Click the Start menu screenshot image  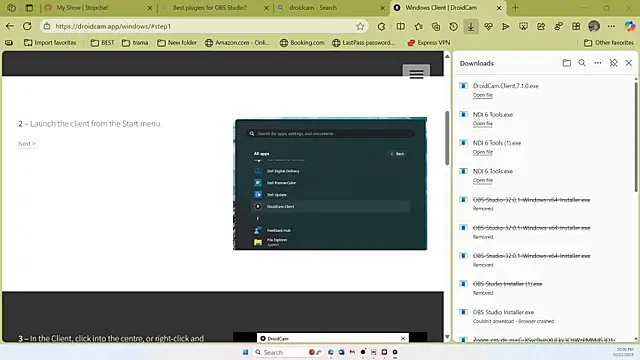tap(330, 184)
